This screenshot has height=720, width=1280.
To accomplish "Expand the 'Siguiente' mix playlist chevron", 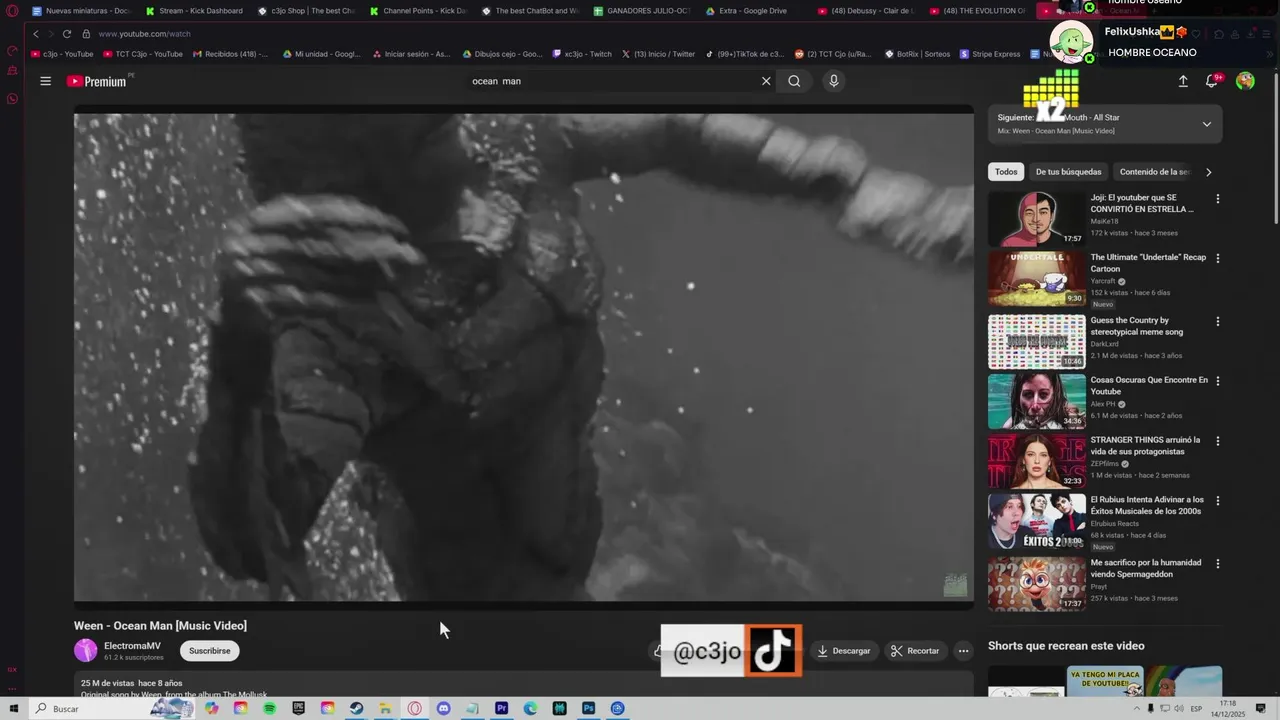I will [x=1206, y=124].
